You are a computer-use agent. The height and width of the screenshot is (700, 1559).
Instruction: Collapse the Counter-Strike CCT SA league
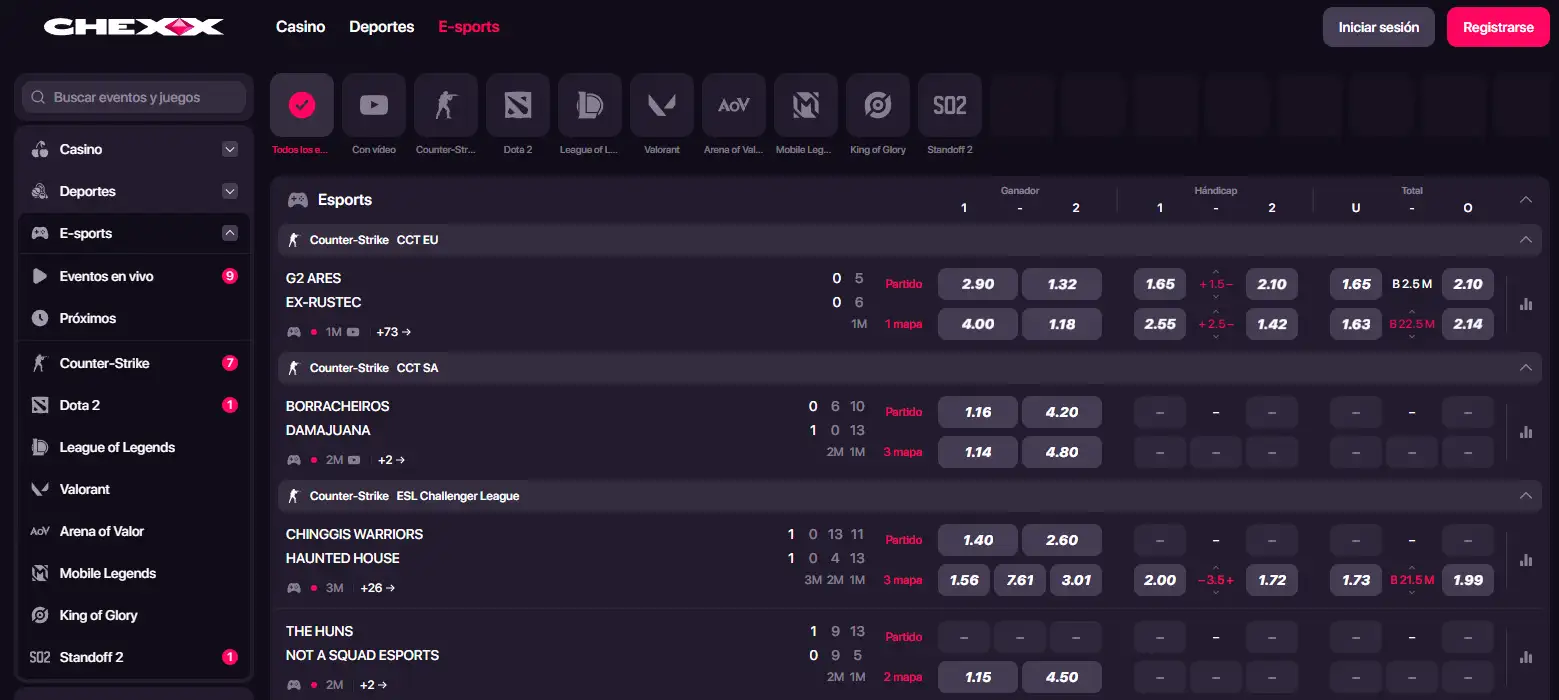(1525, 368)
